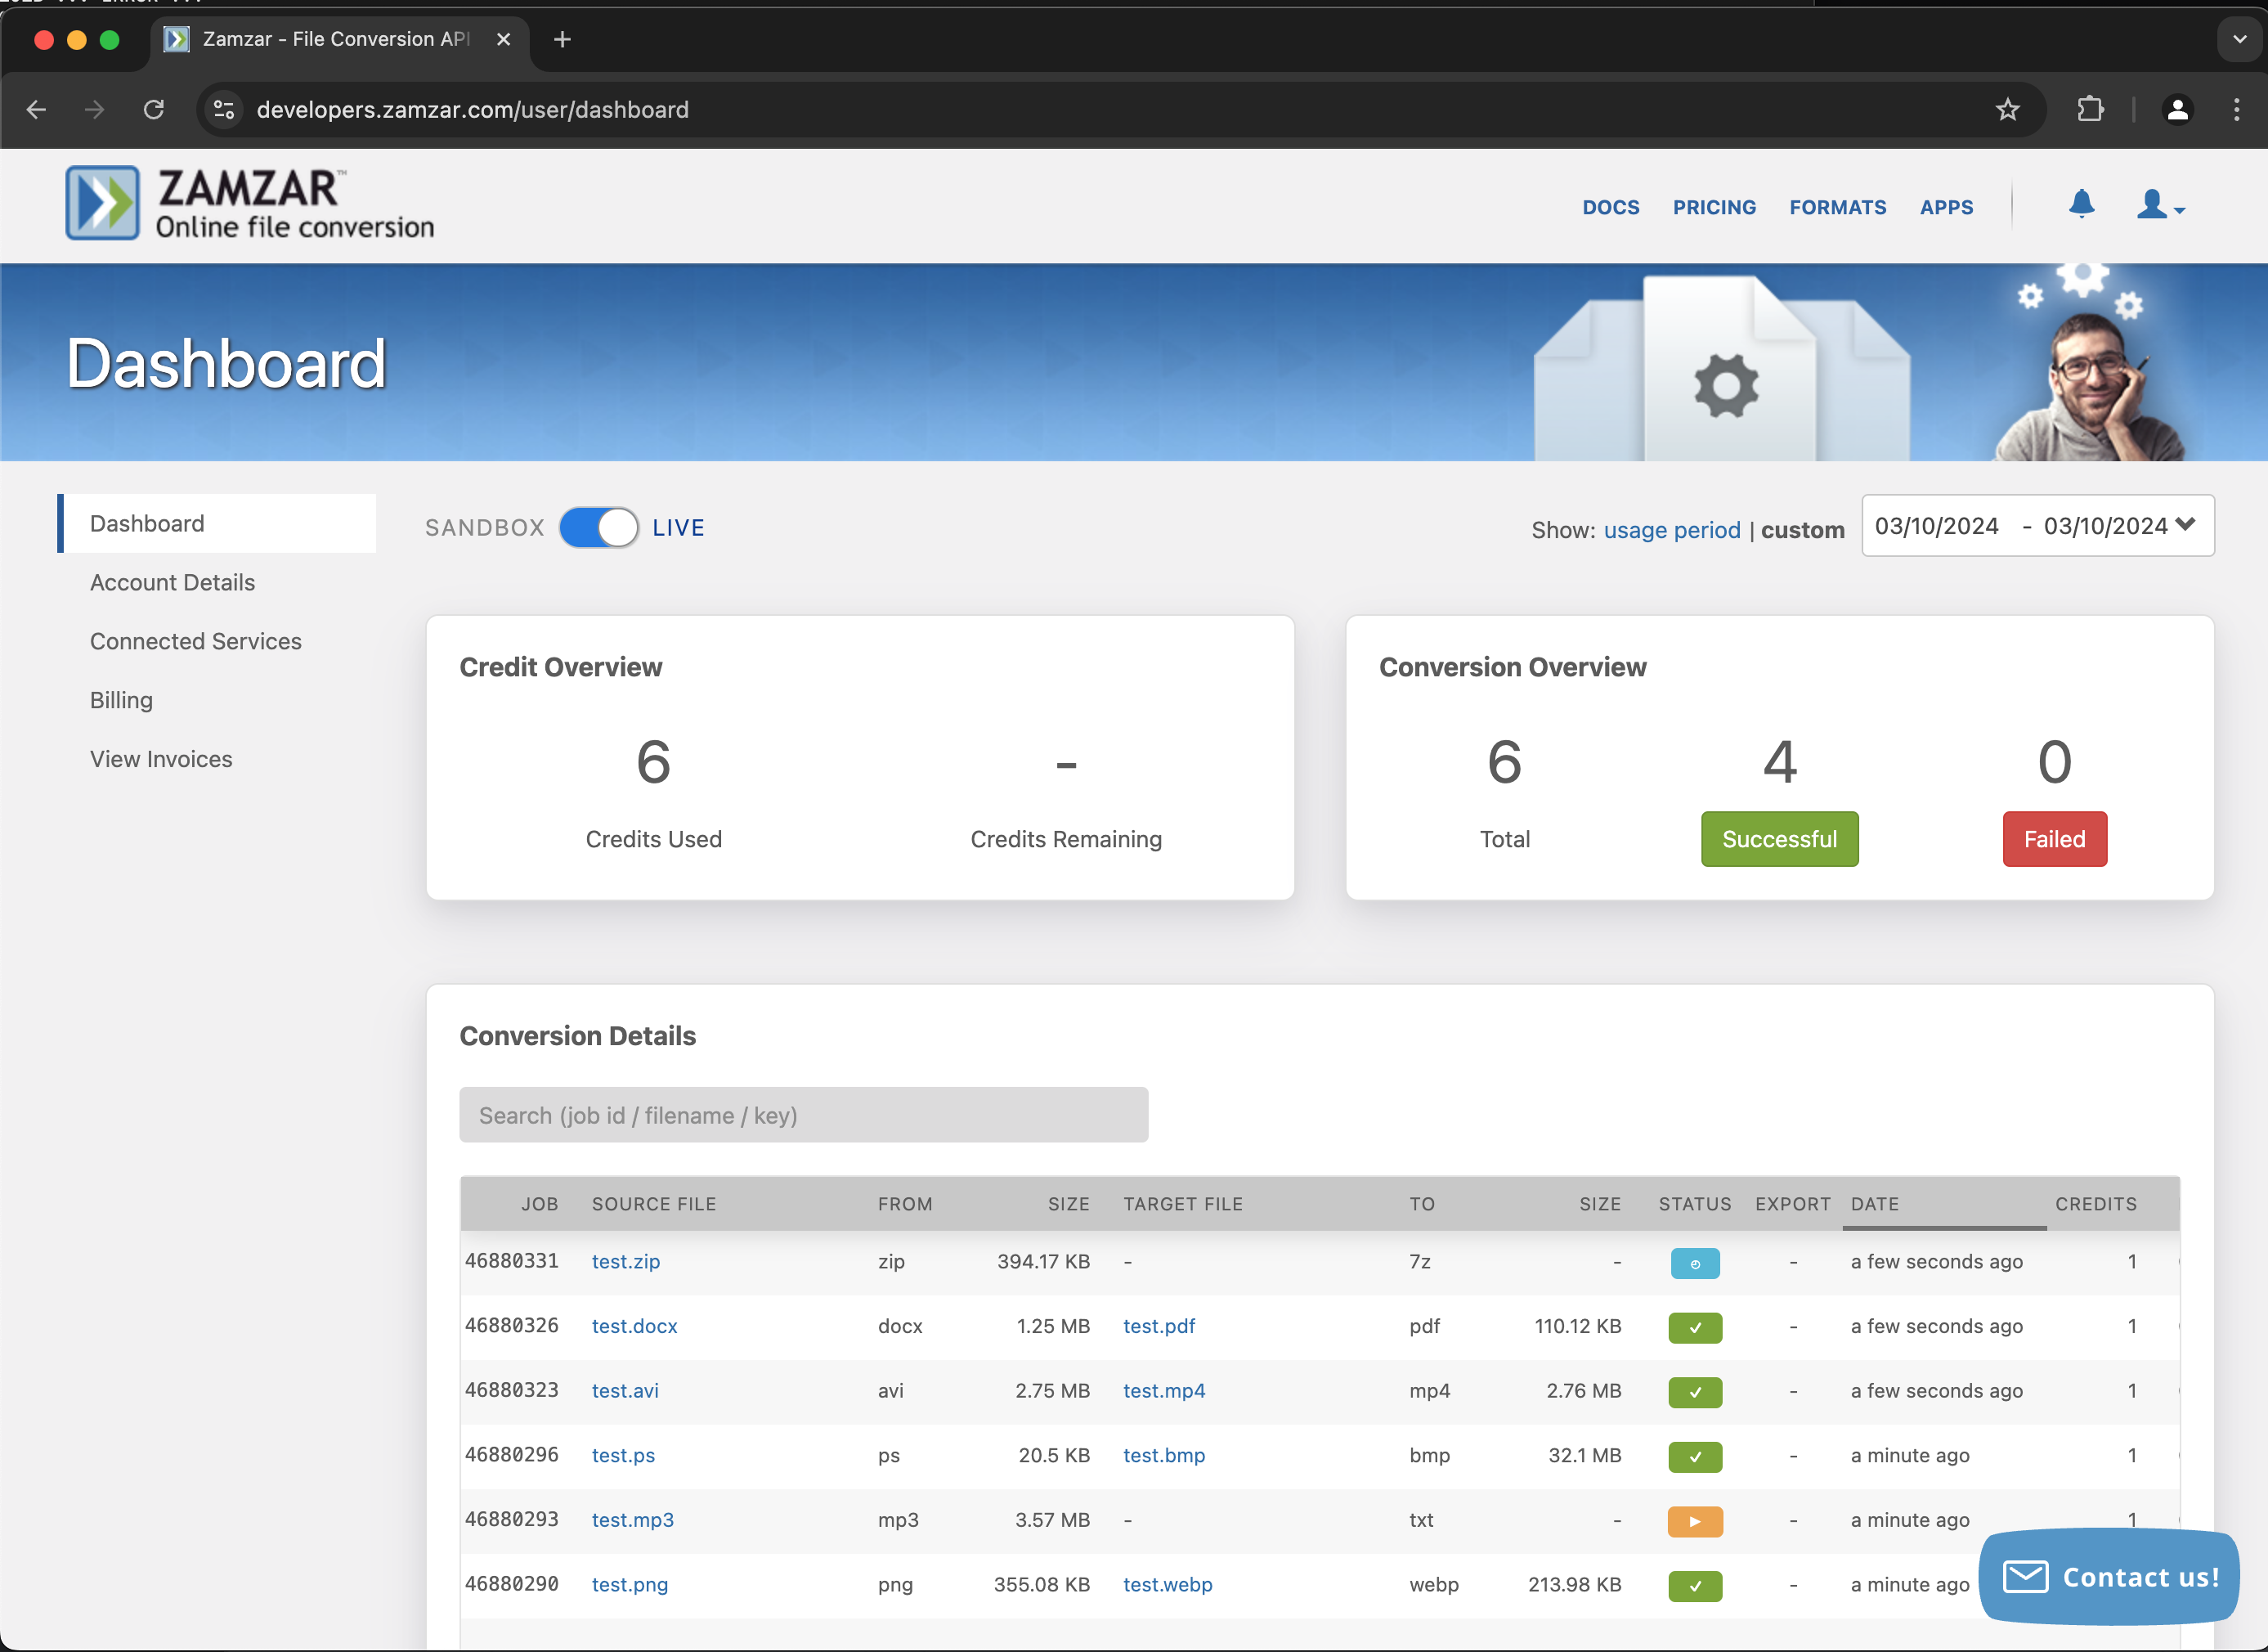The height and width of the screenshot is (1652, 2268).
Task: Open the test.mp4 target file link
Action: click(1164, 1390)
